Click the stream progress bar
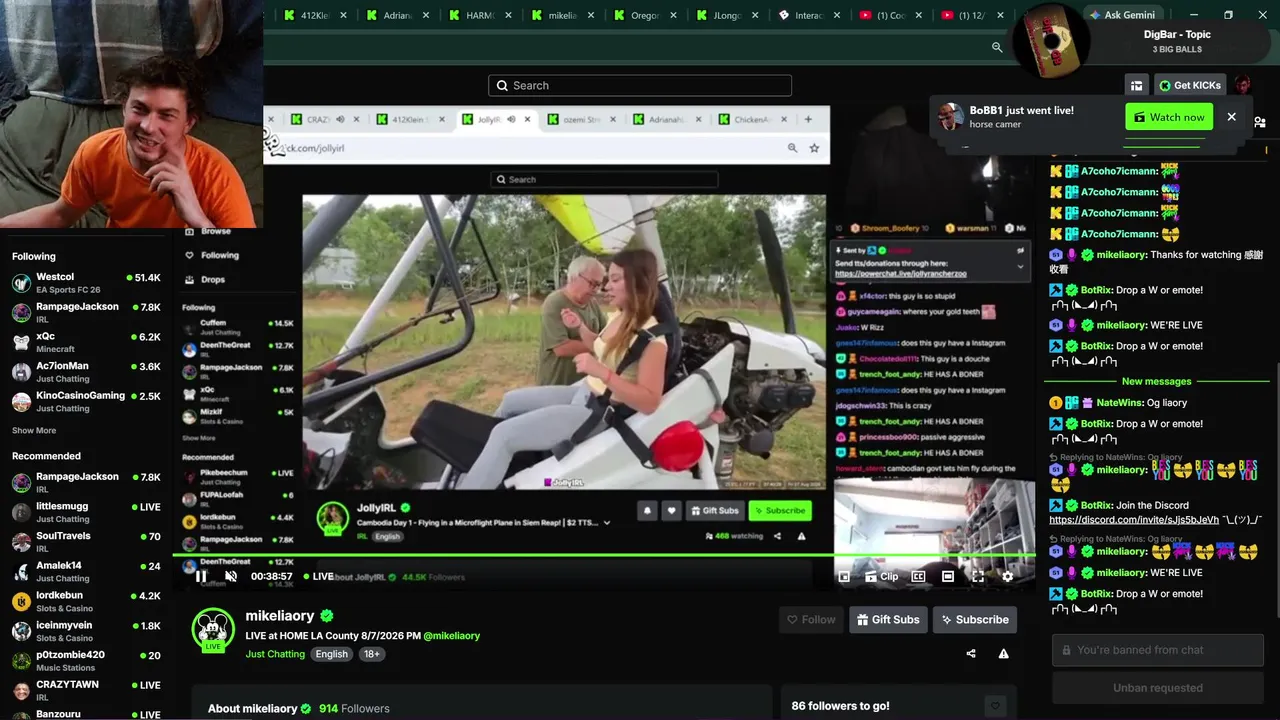The height and width of the screenshot is (720, 1280). [x=605, y=555]
